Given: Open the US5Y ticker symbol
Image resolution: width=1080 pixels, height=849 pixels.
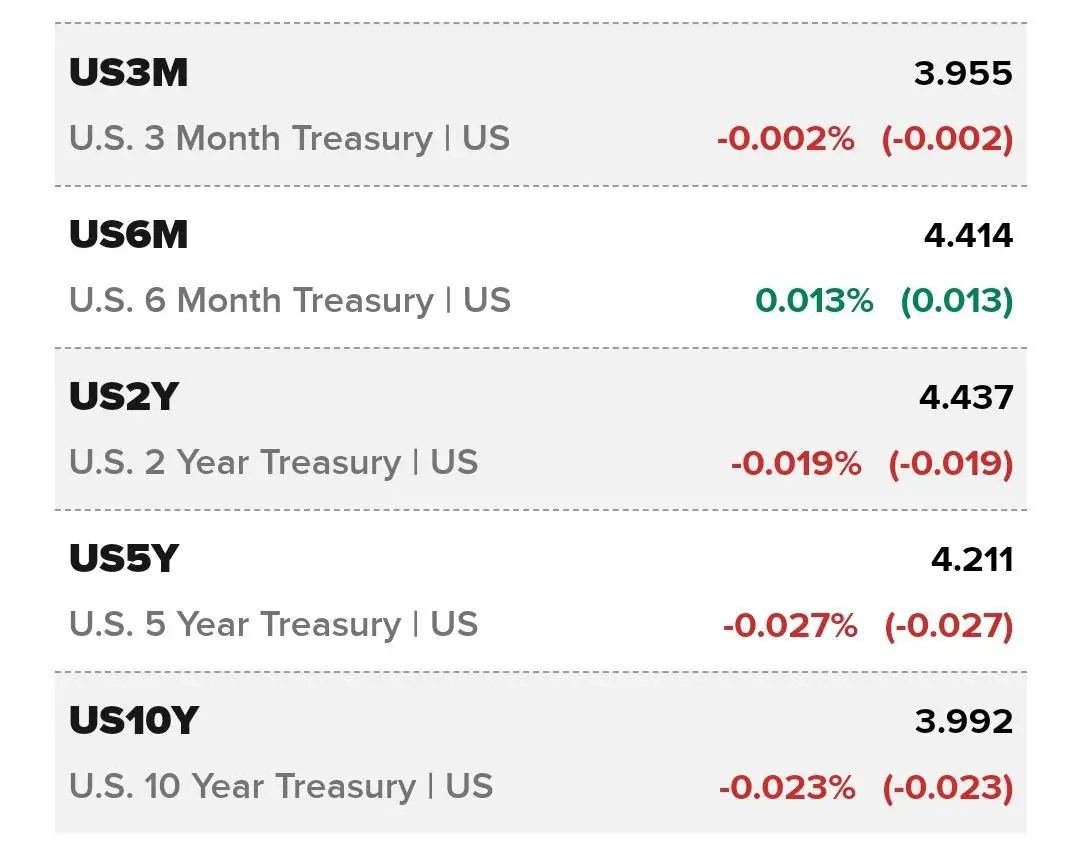Looking at the screenshot, I should tap(124, 558).
